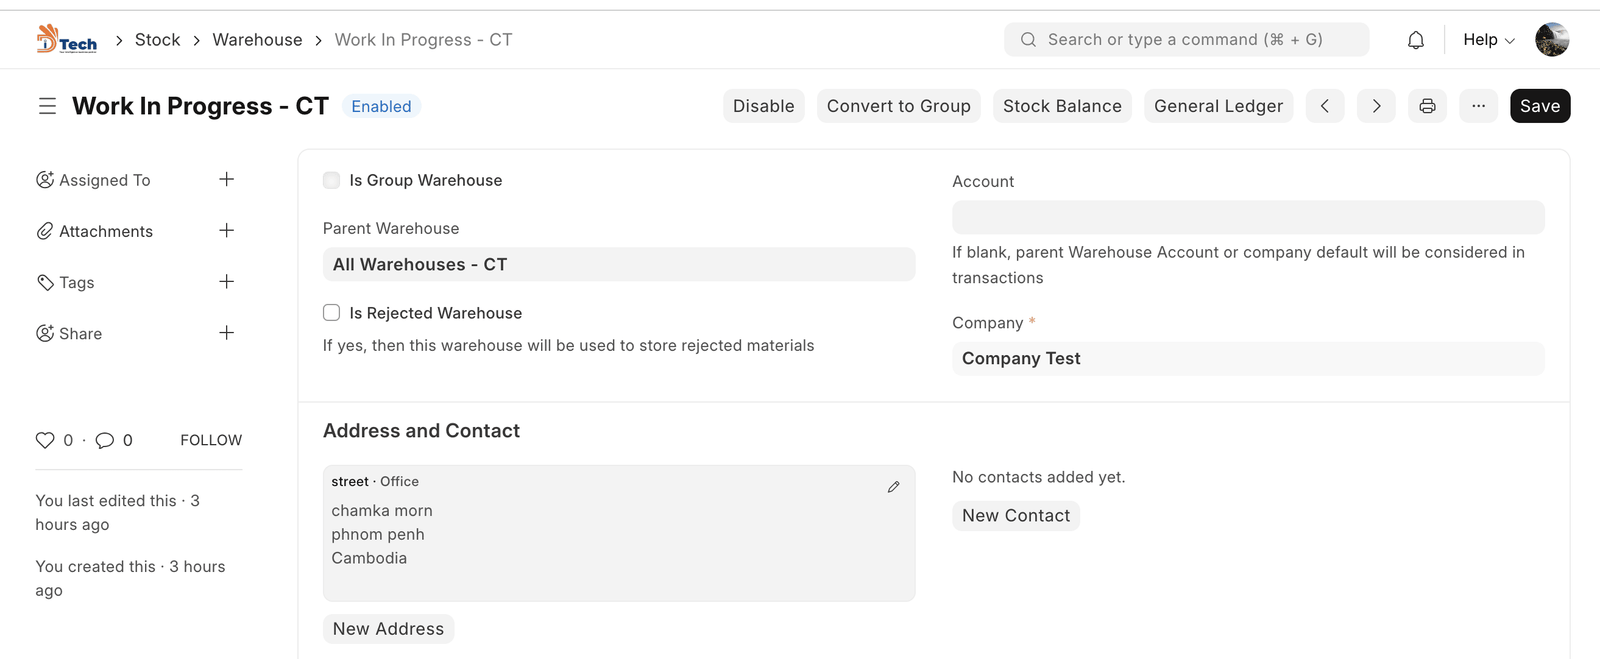Toggle the sidebar hamburger menu icon
This screenshot has width=1600, height=659.
(x=47, y=106)
